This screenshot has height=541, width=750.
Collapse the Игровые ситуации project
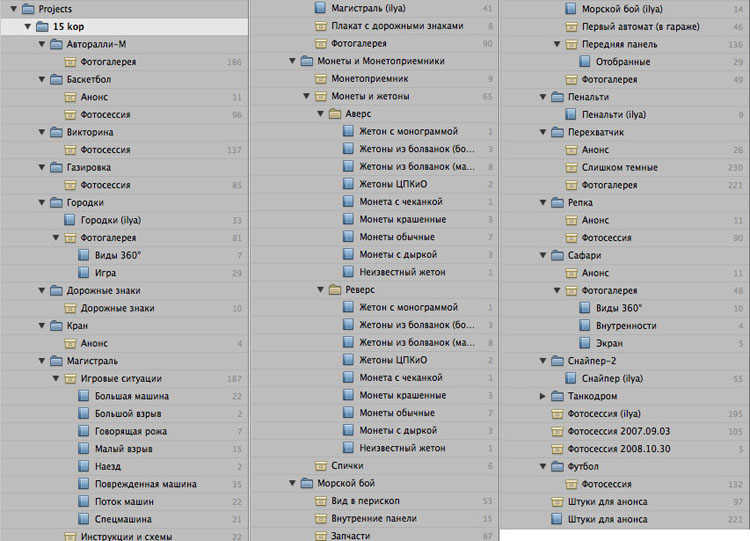[55, 378]
